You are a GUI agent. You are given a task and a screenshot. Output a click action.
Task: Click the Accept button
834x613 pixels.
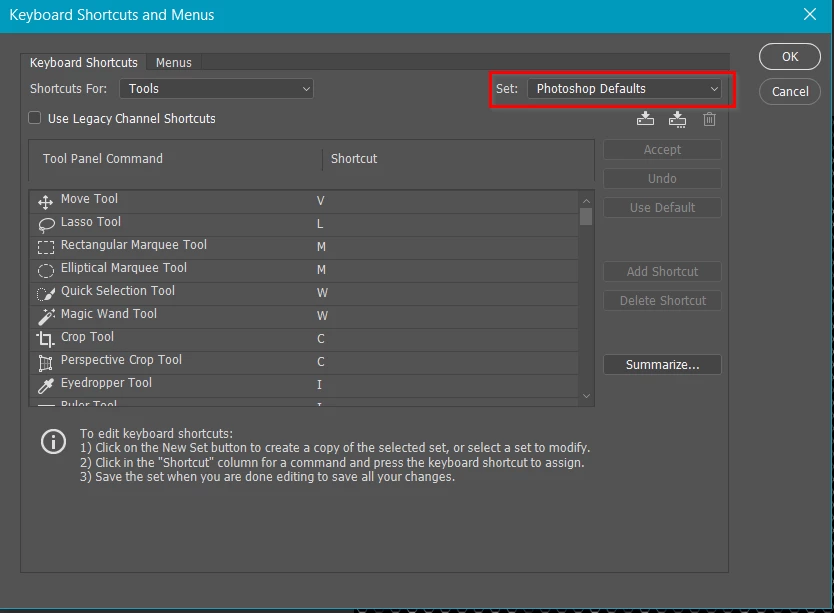point(662,150)
